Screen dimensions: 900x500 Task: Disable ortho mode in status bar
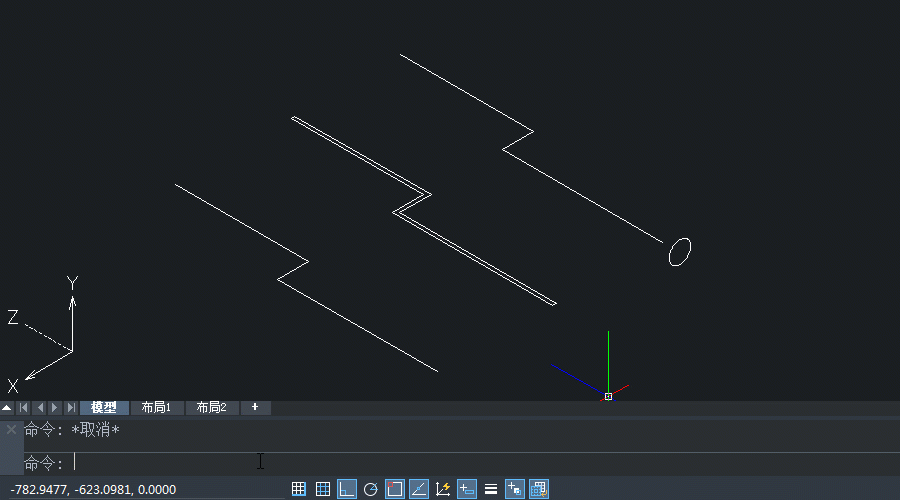click(347, 489)
